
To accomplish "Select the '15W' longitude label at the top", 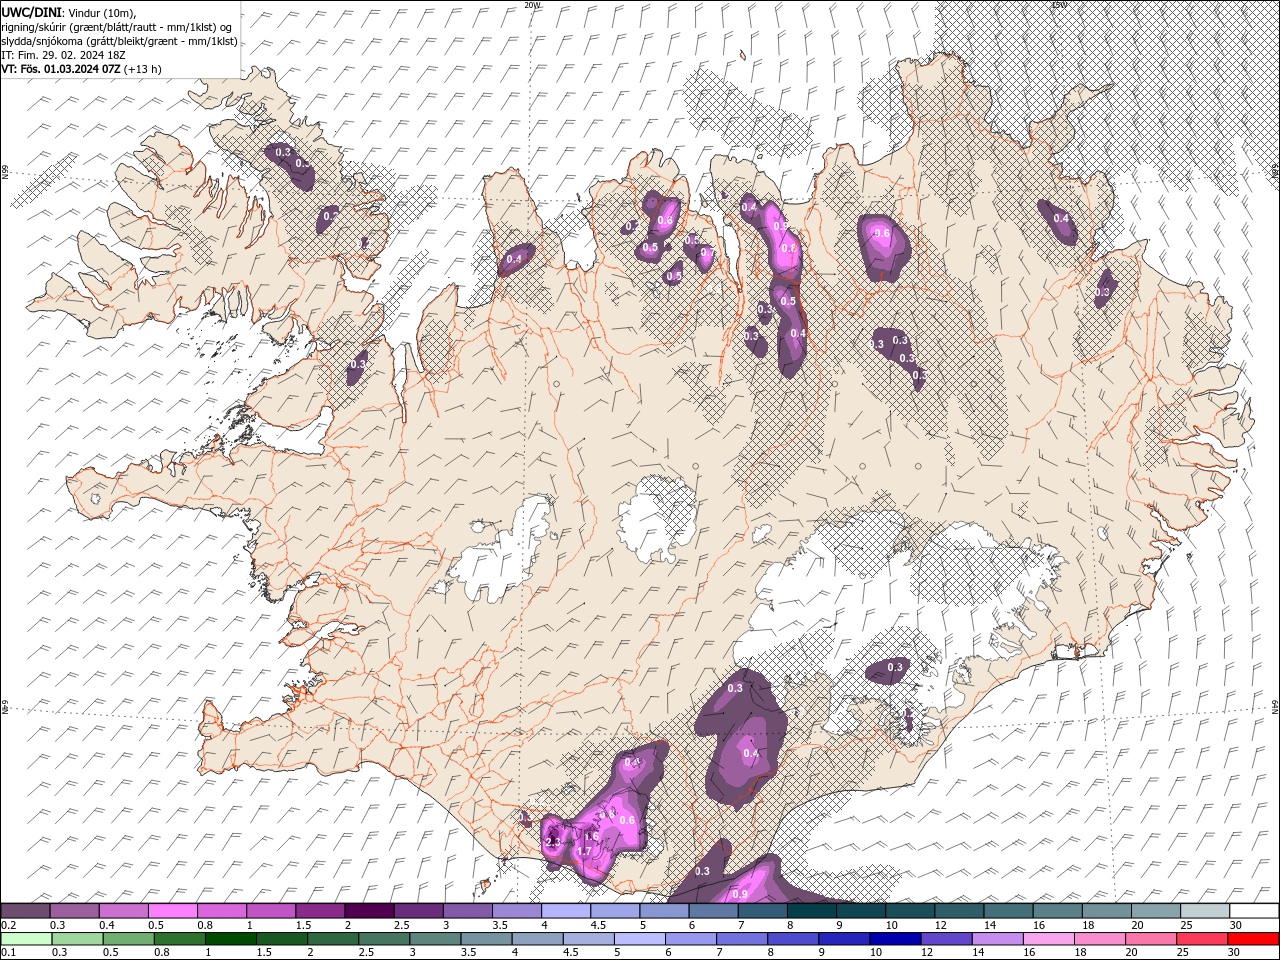I will click(x=1060, y=5).
